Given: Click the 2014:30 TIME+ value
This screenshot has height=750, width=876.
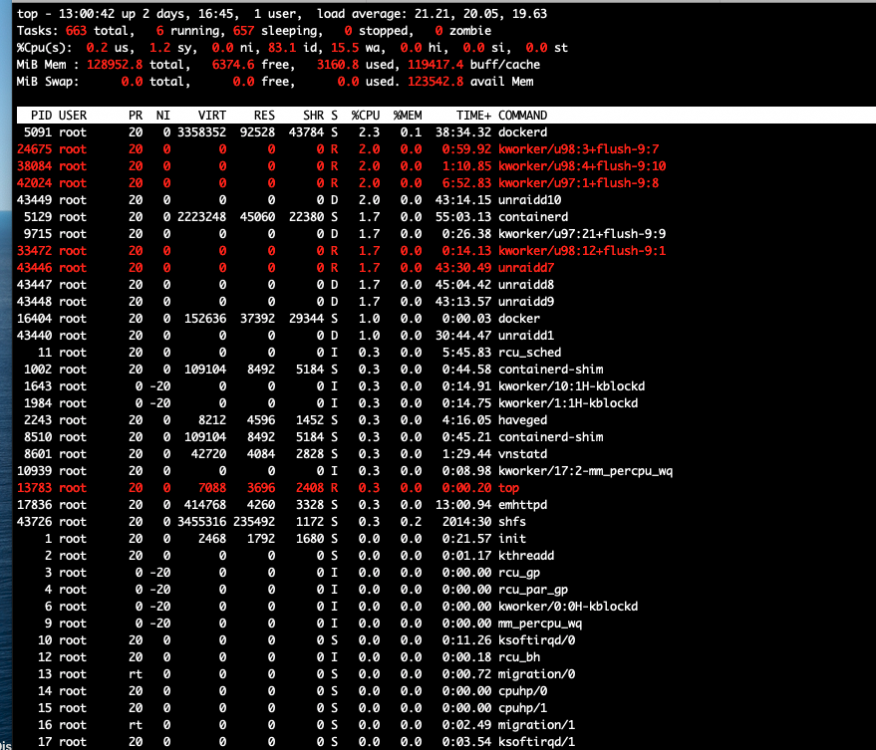Looking at the screenshot, I should click(466, 522).
